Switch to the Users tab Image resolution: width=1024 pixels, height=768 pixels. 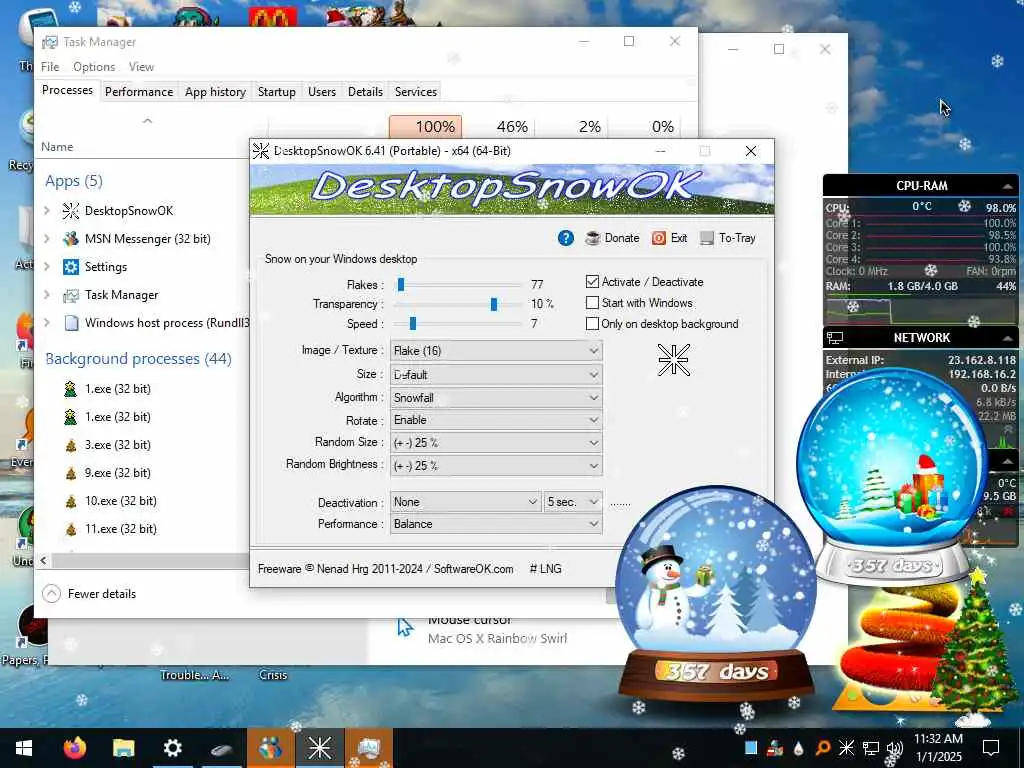click(321, 92)
